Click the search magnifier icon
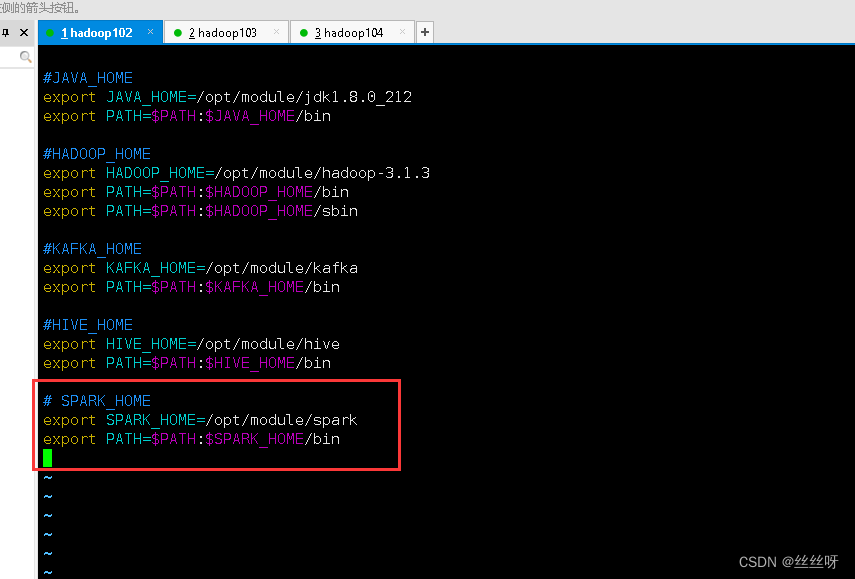 tap(25, 57)
